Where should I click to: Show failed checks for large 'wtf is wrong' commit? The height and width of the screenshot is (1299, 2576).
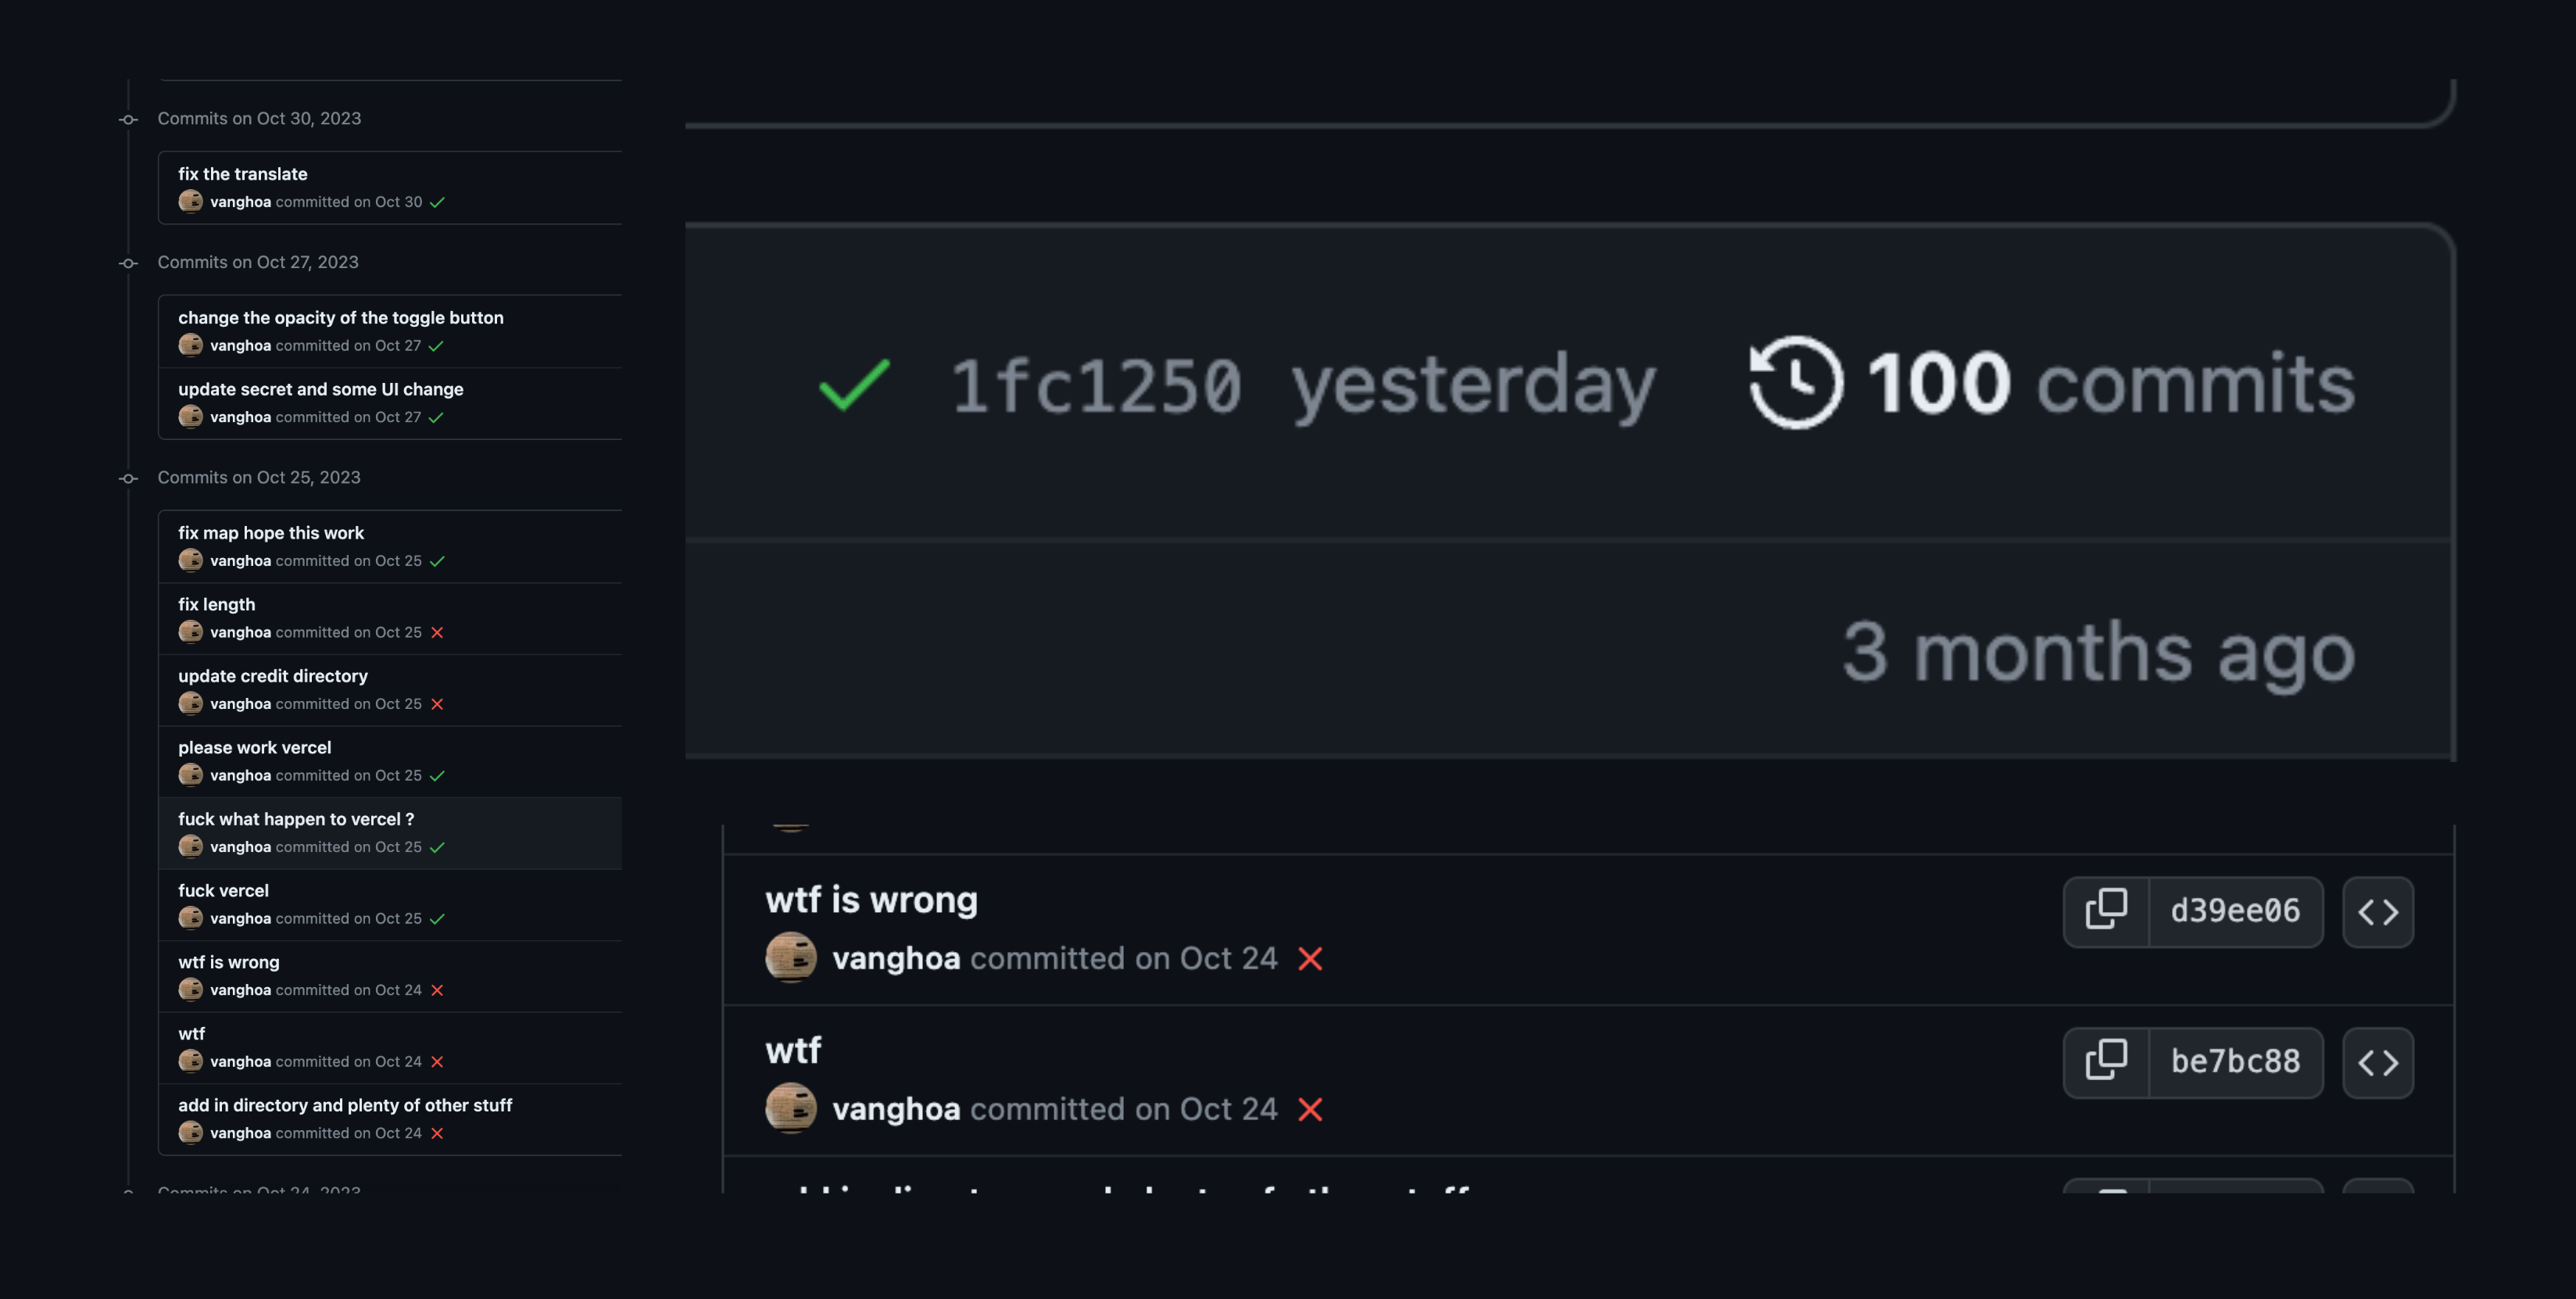(x=1310, y=959)
